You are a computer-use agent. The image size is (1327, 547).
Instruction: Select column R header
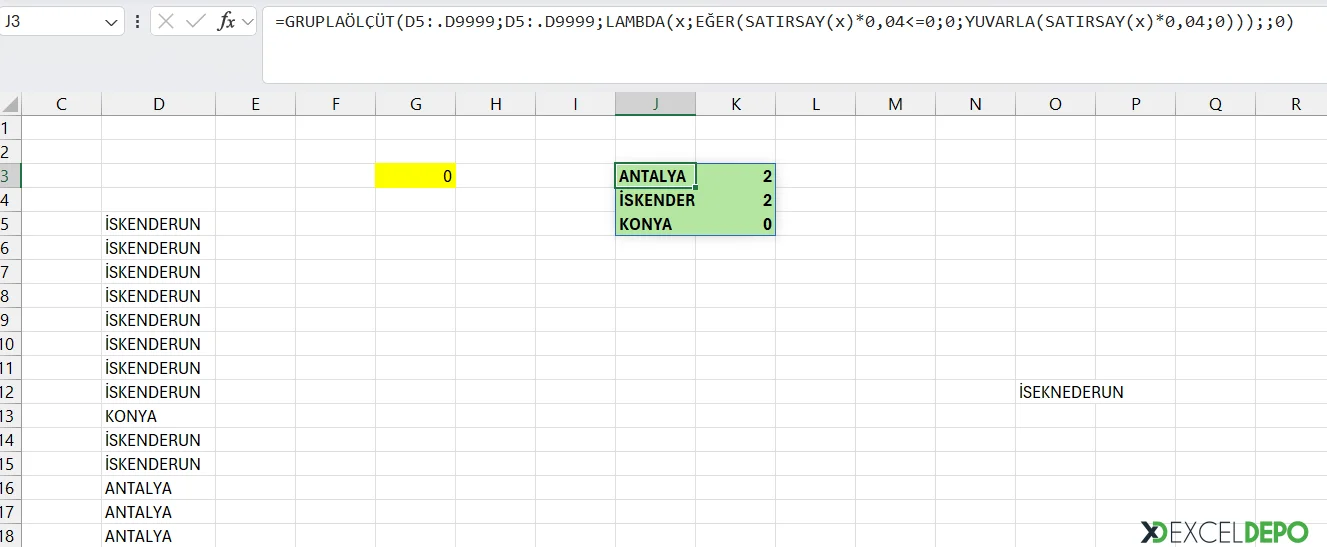point(1295,104)
